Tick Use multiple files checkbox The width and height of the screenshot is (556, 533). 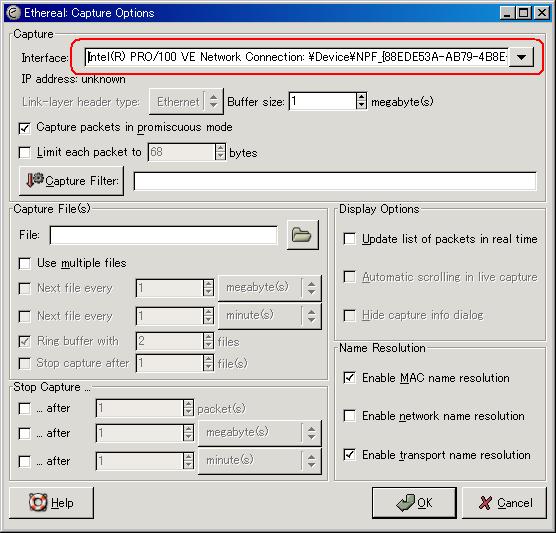coord(24,263)
